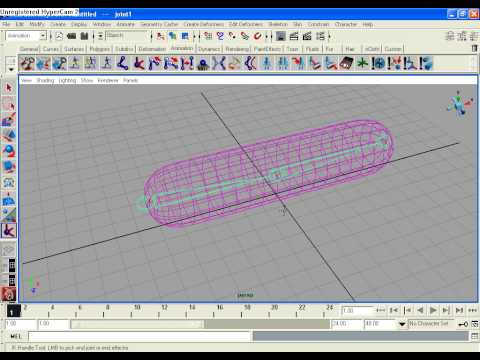Click the red logo icon below toolbox
Viewport: 480px width, 360px height.
click(x=9, y=294)
